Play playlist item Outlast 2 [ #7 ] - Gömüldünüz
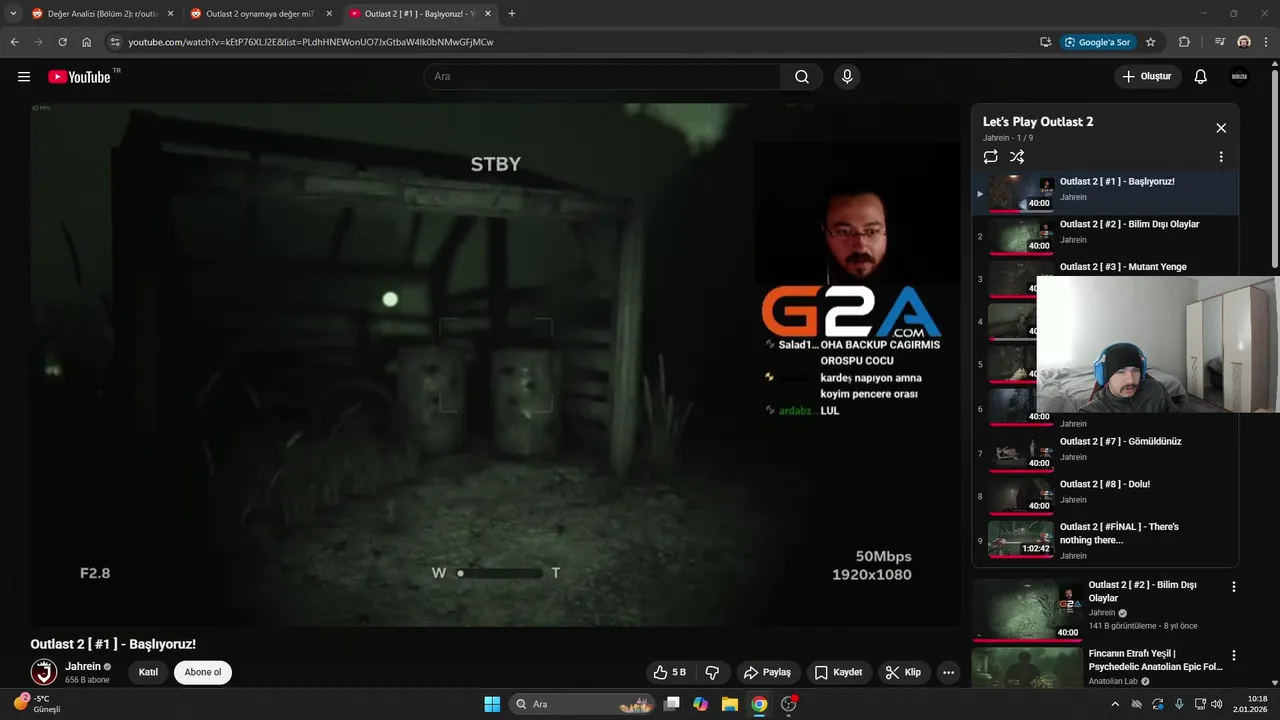 click(x=1105, y=453)
